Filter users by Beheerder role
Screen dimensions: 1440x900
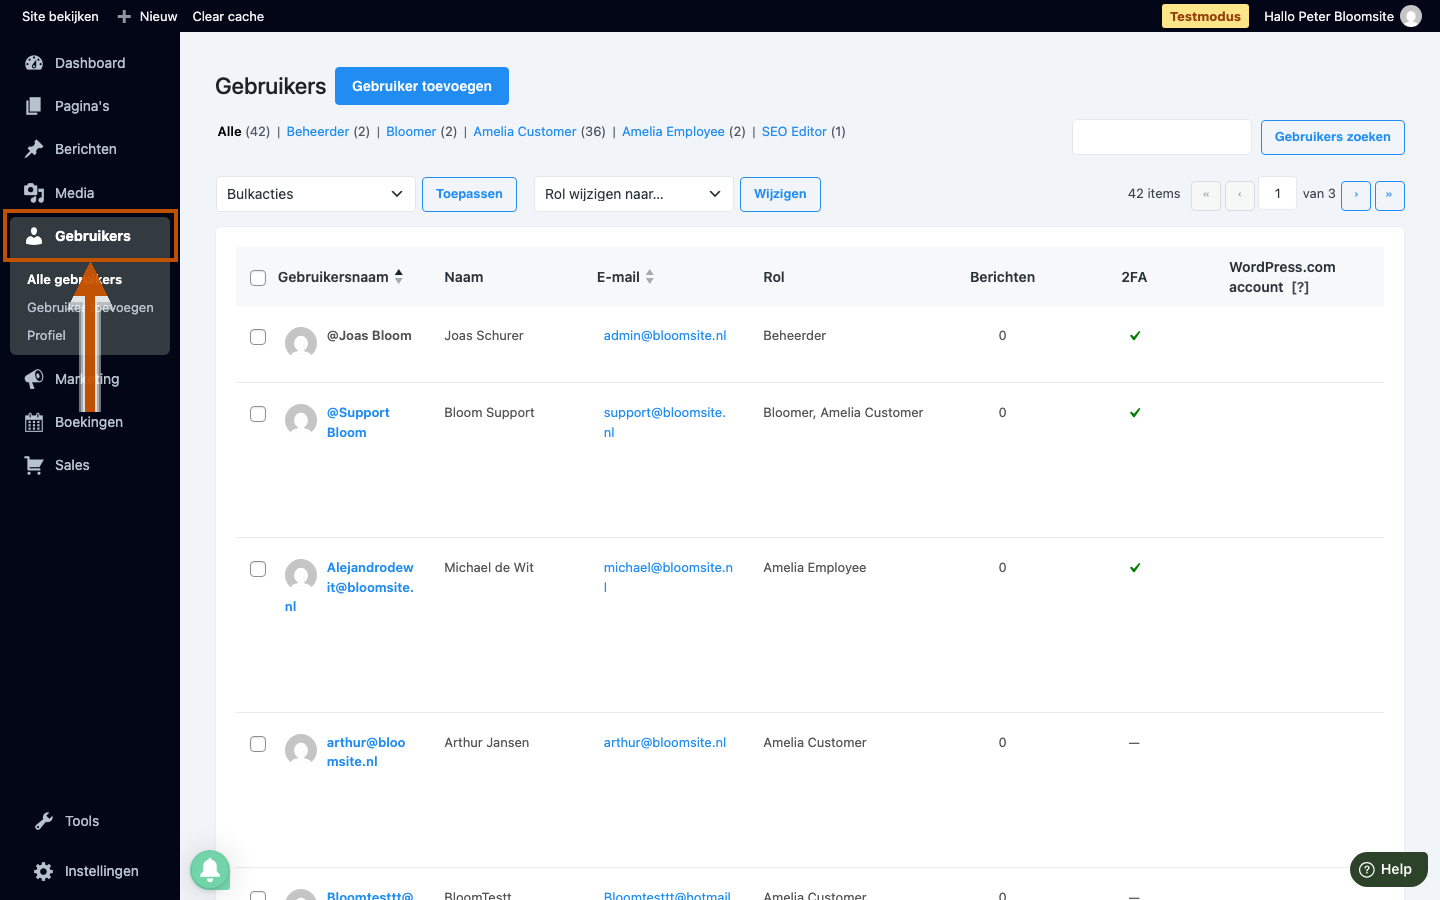(x=318, y=132)
